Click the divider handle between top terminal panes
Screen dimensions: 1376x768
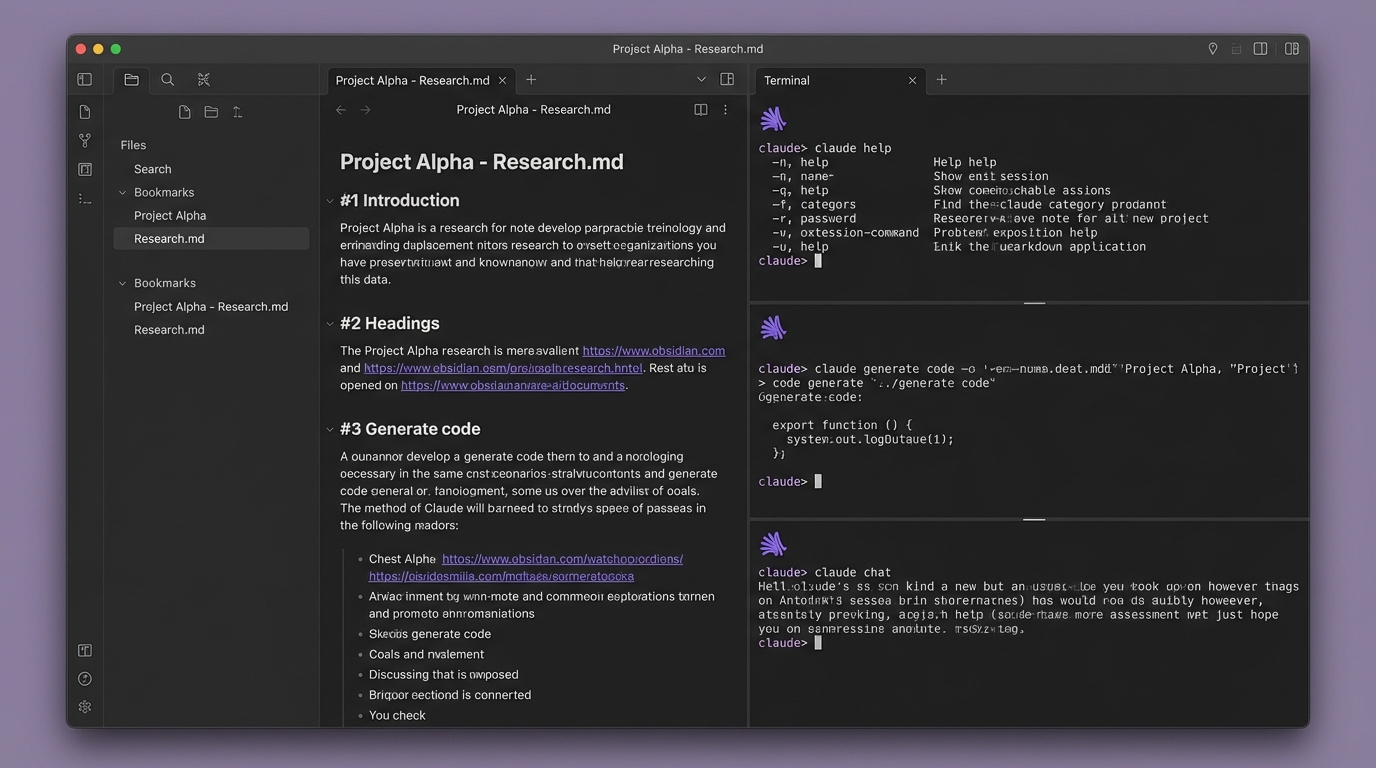[1034, 302]
